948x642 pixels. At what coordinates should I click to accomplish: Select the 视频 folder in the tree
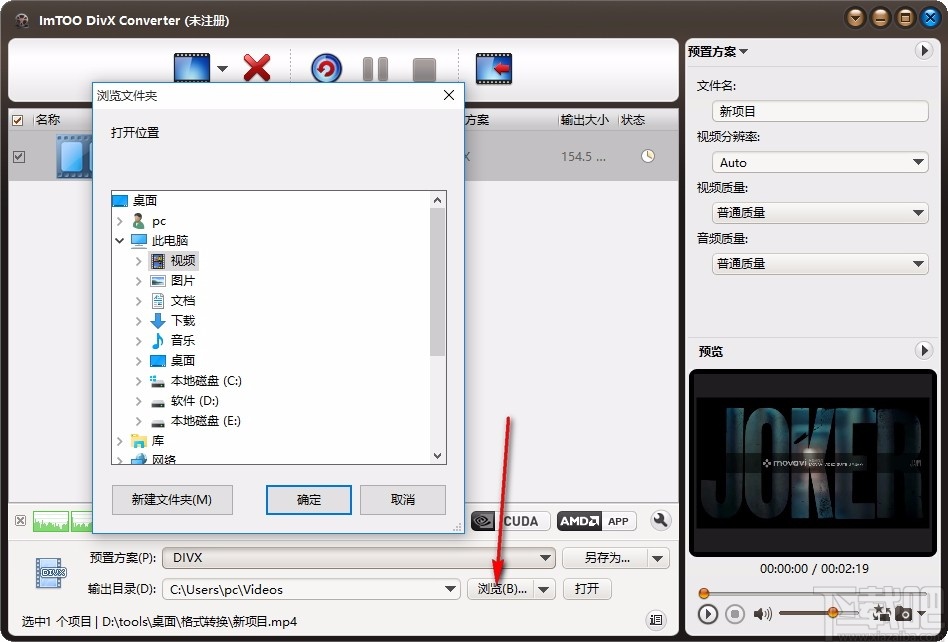[183, 260]
